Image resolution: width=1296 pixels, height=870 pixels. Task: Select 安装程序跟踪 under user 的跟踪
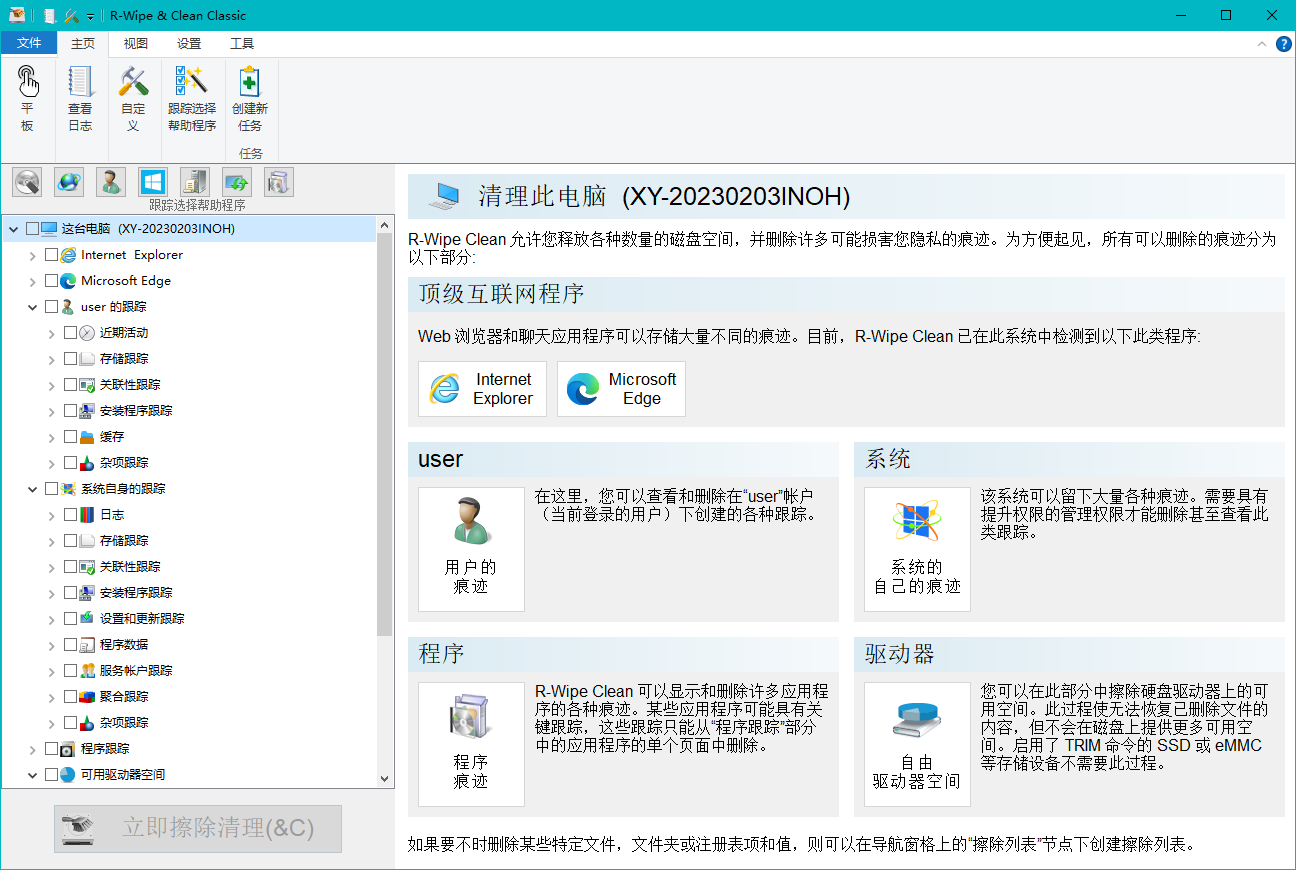[136, 411]
